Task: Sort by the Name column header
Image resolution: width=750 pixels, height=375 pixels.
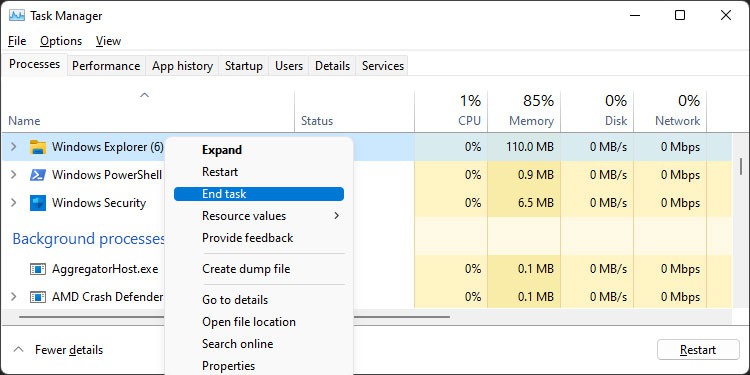Action: [x=24, y=121]
